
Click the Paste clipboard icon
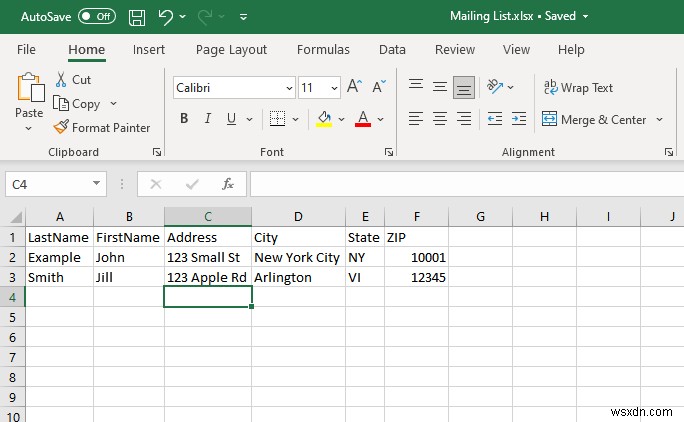(30, 87)
